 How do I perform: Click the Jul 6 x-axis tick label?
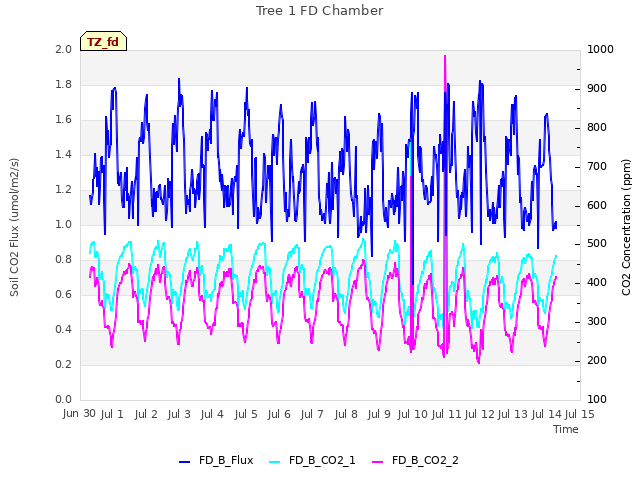[x=279, y=414]
